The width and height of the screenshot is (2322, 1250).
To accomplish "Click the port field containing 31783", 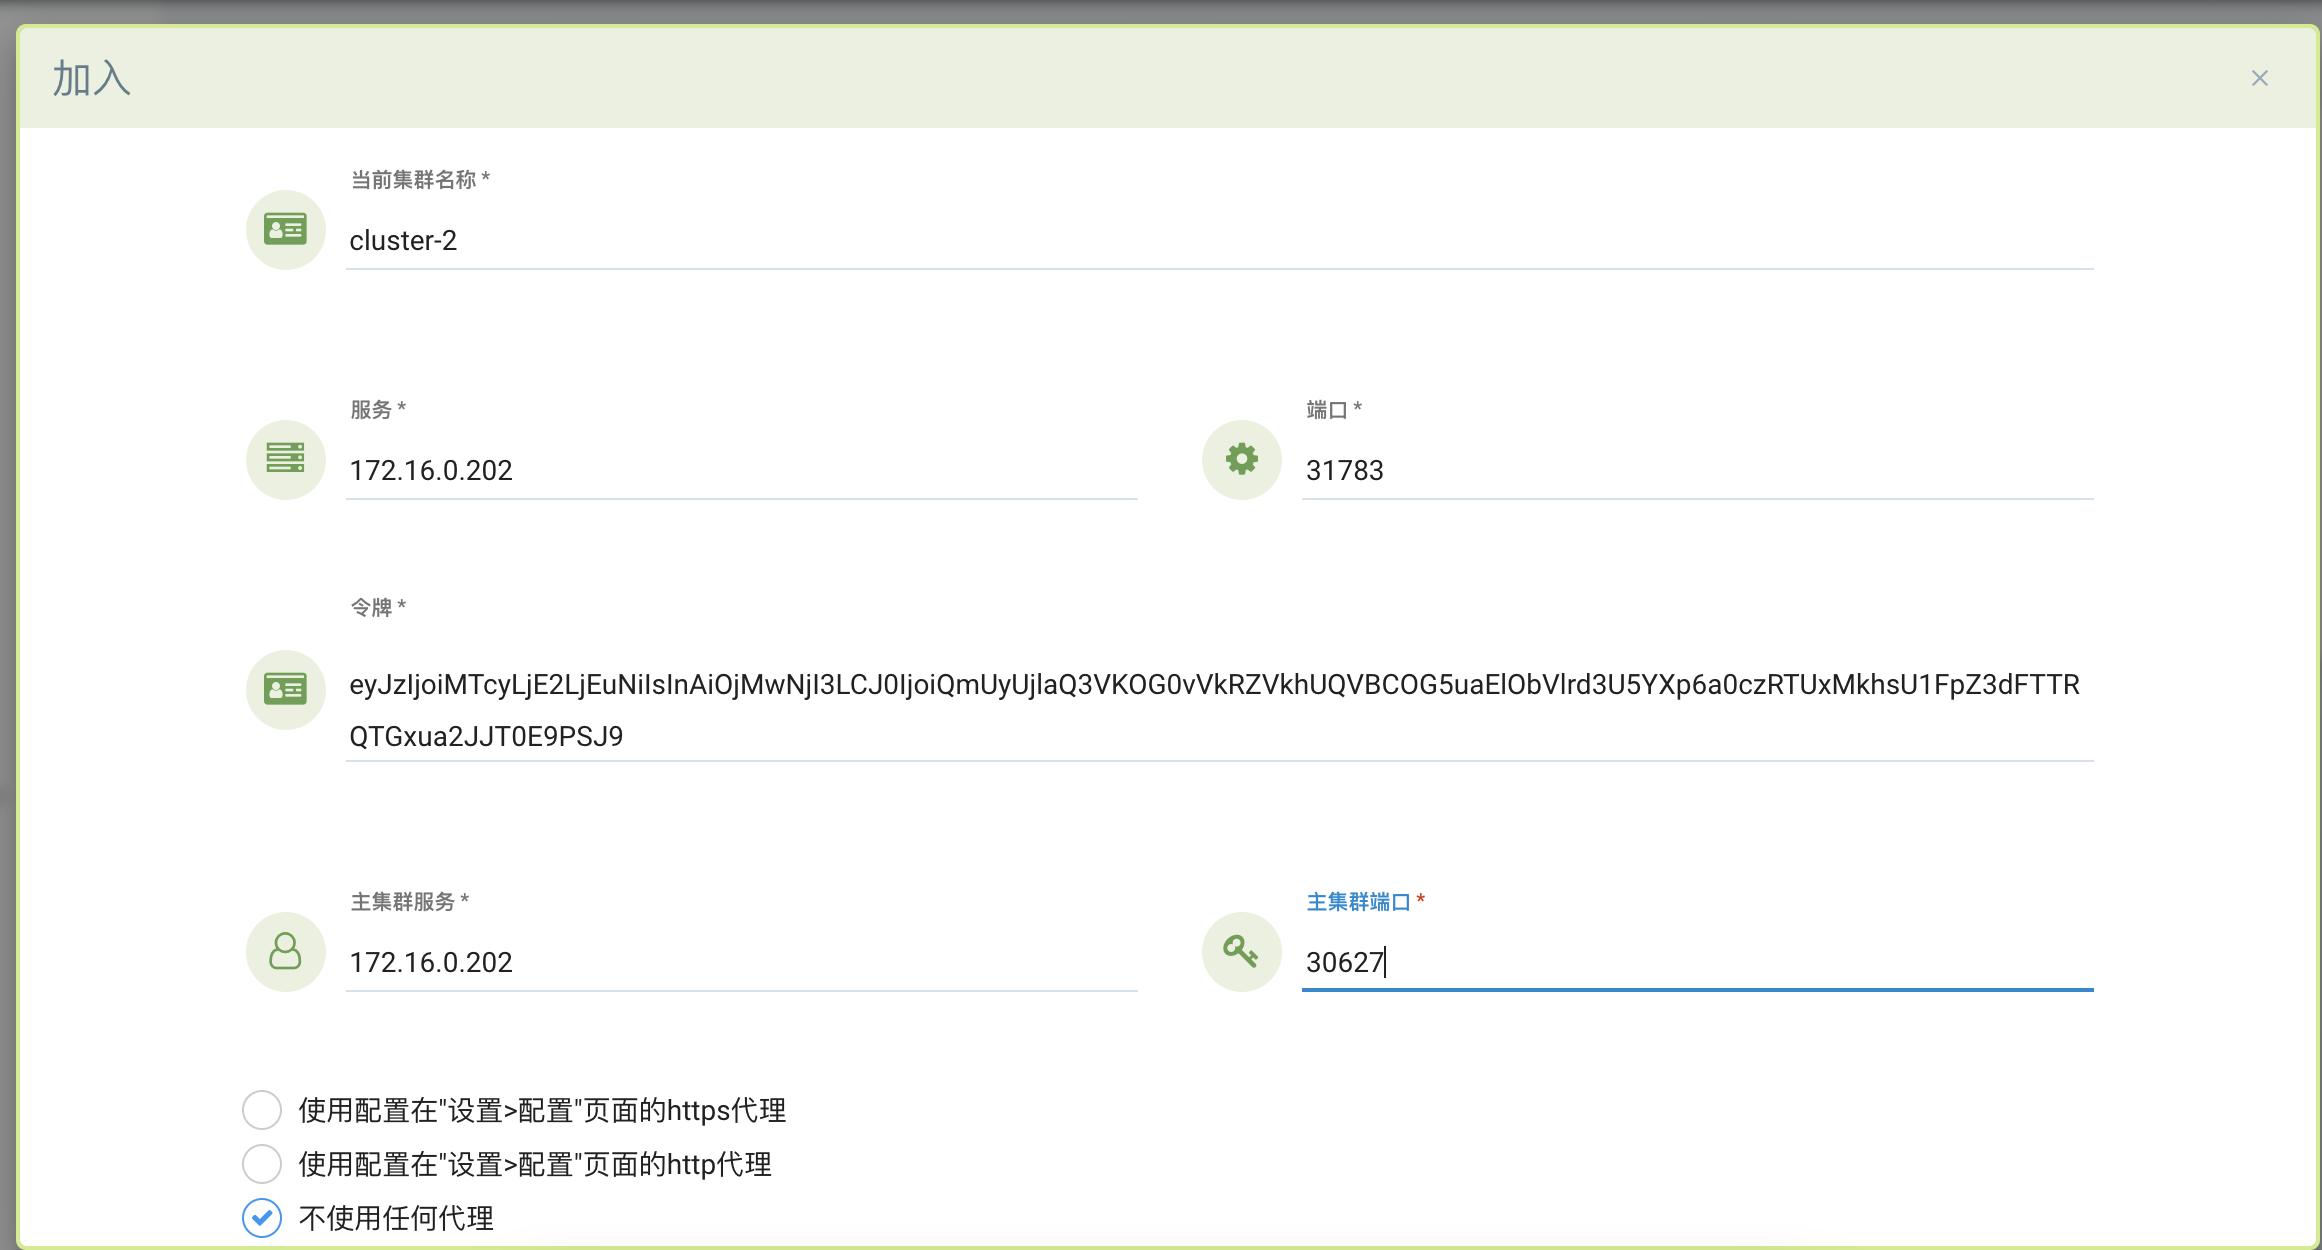I will 1696,470.
